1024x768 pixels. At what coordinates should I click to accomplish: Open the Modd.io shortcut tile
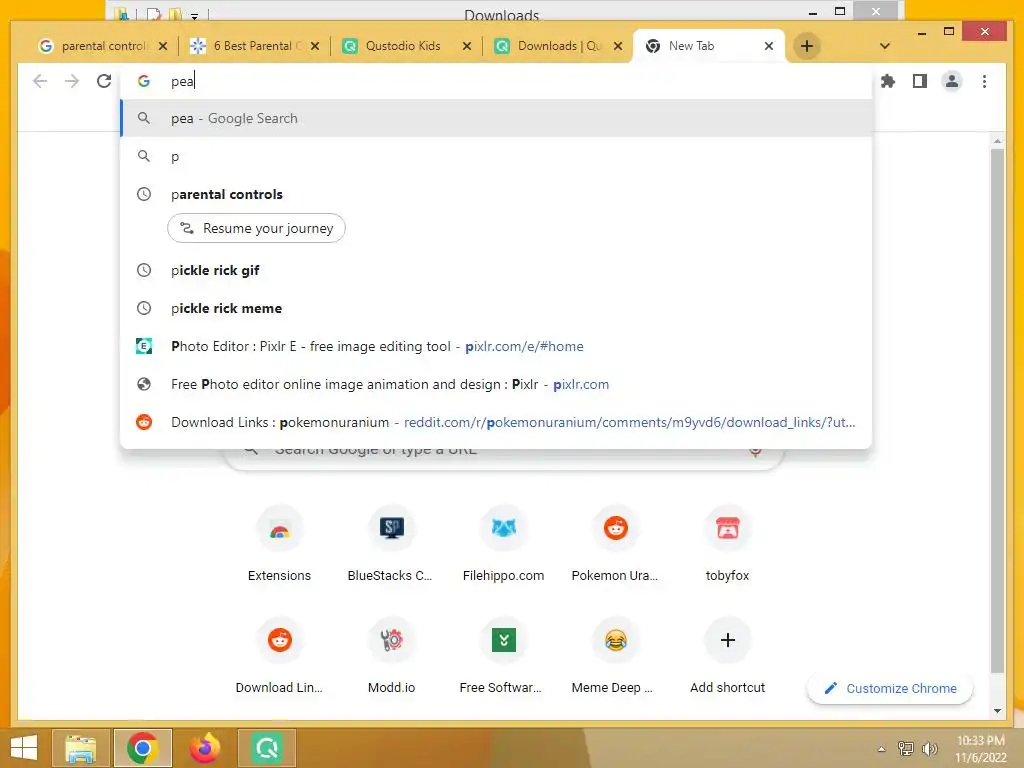391,656
